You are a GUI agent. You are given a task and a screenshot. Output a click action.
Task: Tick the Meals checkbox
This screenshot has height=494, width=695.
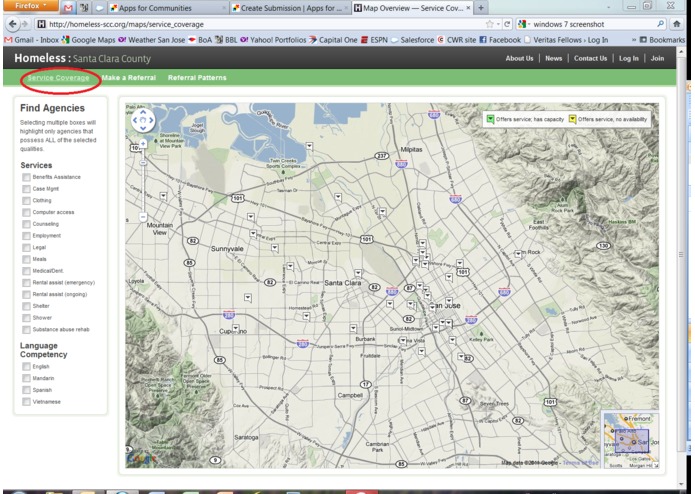tap(26, 259)
